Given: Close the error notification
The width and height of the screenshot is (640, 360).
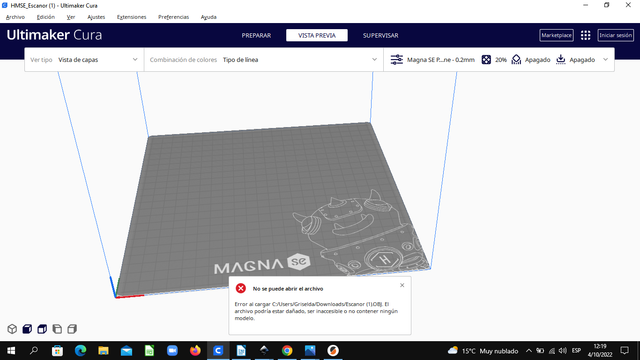Looking at the screenshot, I should [x=402, y=285].
